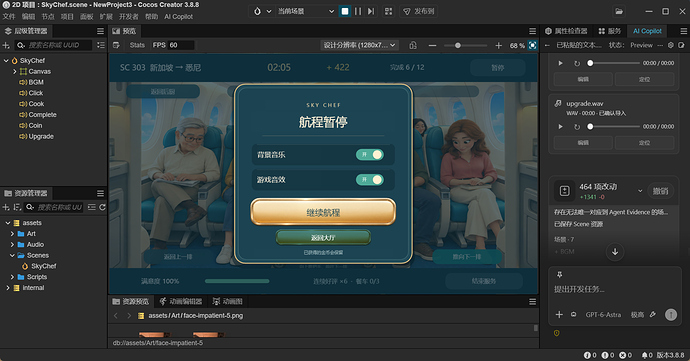Click 定位 button under upgrade.wav
This screenshot has width=690, height=361.
click(x=644, y=143)
